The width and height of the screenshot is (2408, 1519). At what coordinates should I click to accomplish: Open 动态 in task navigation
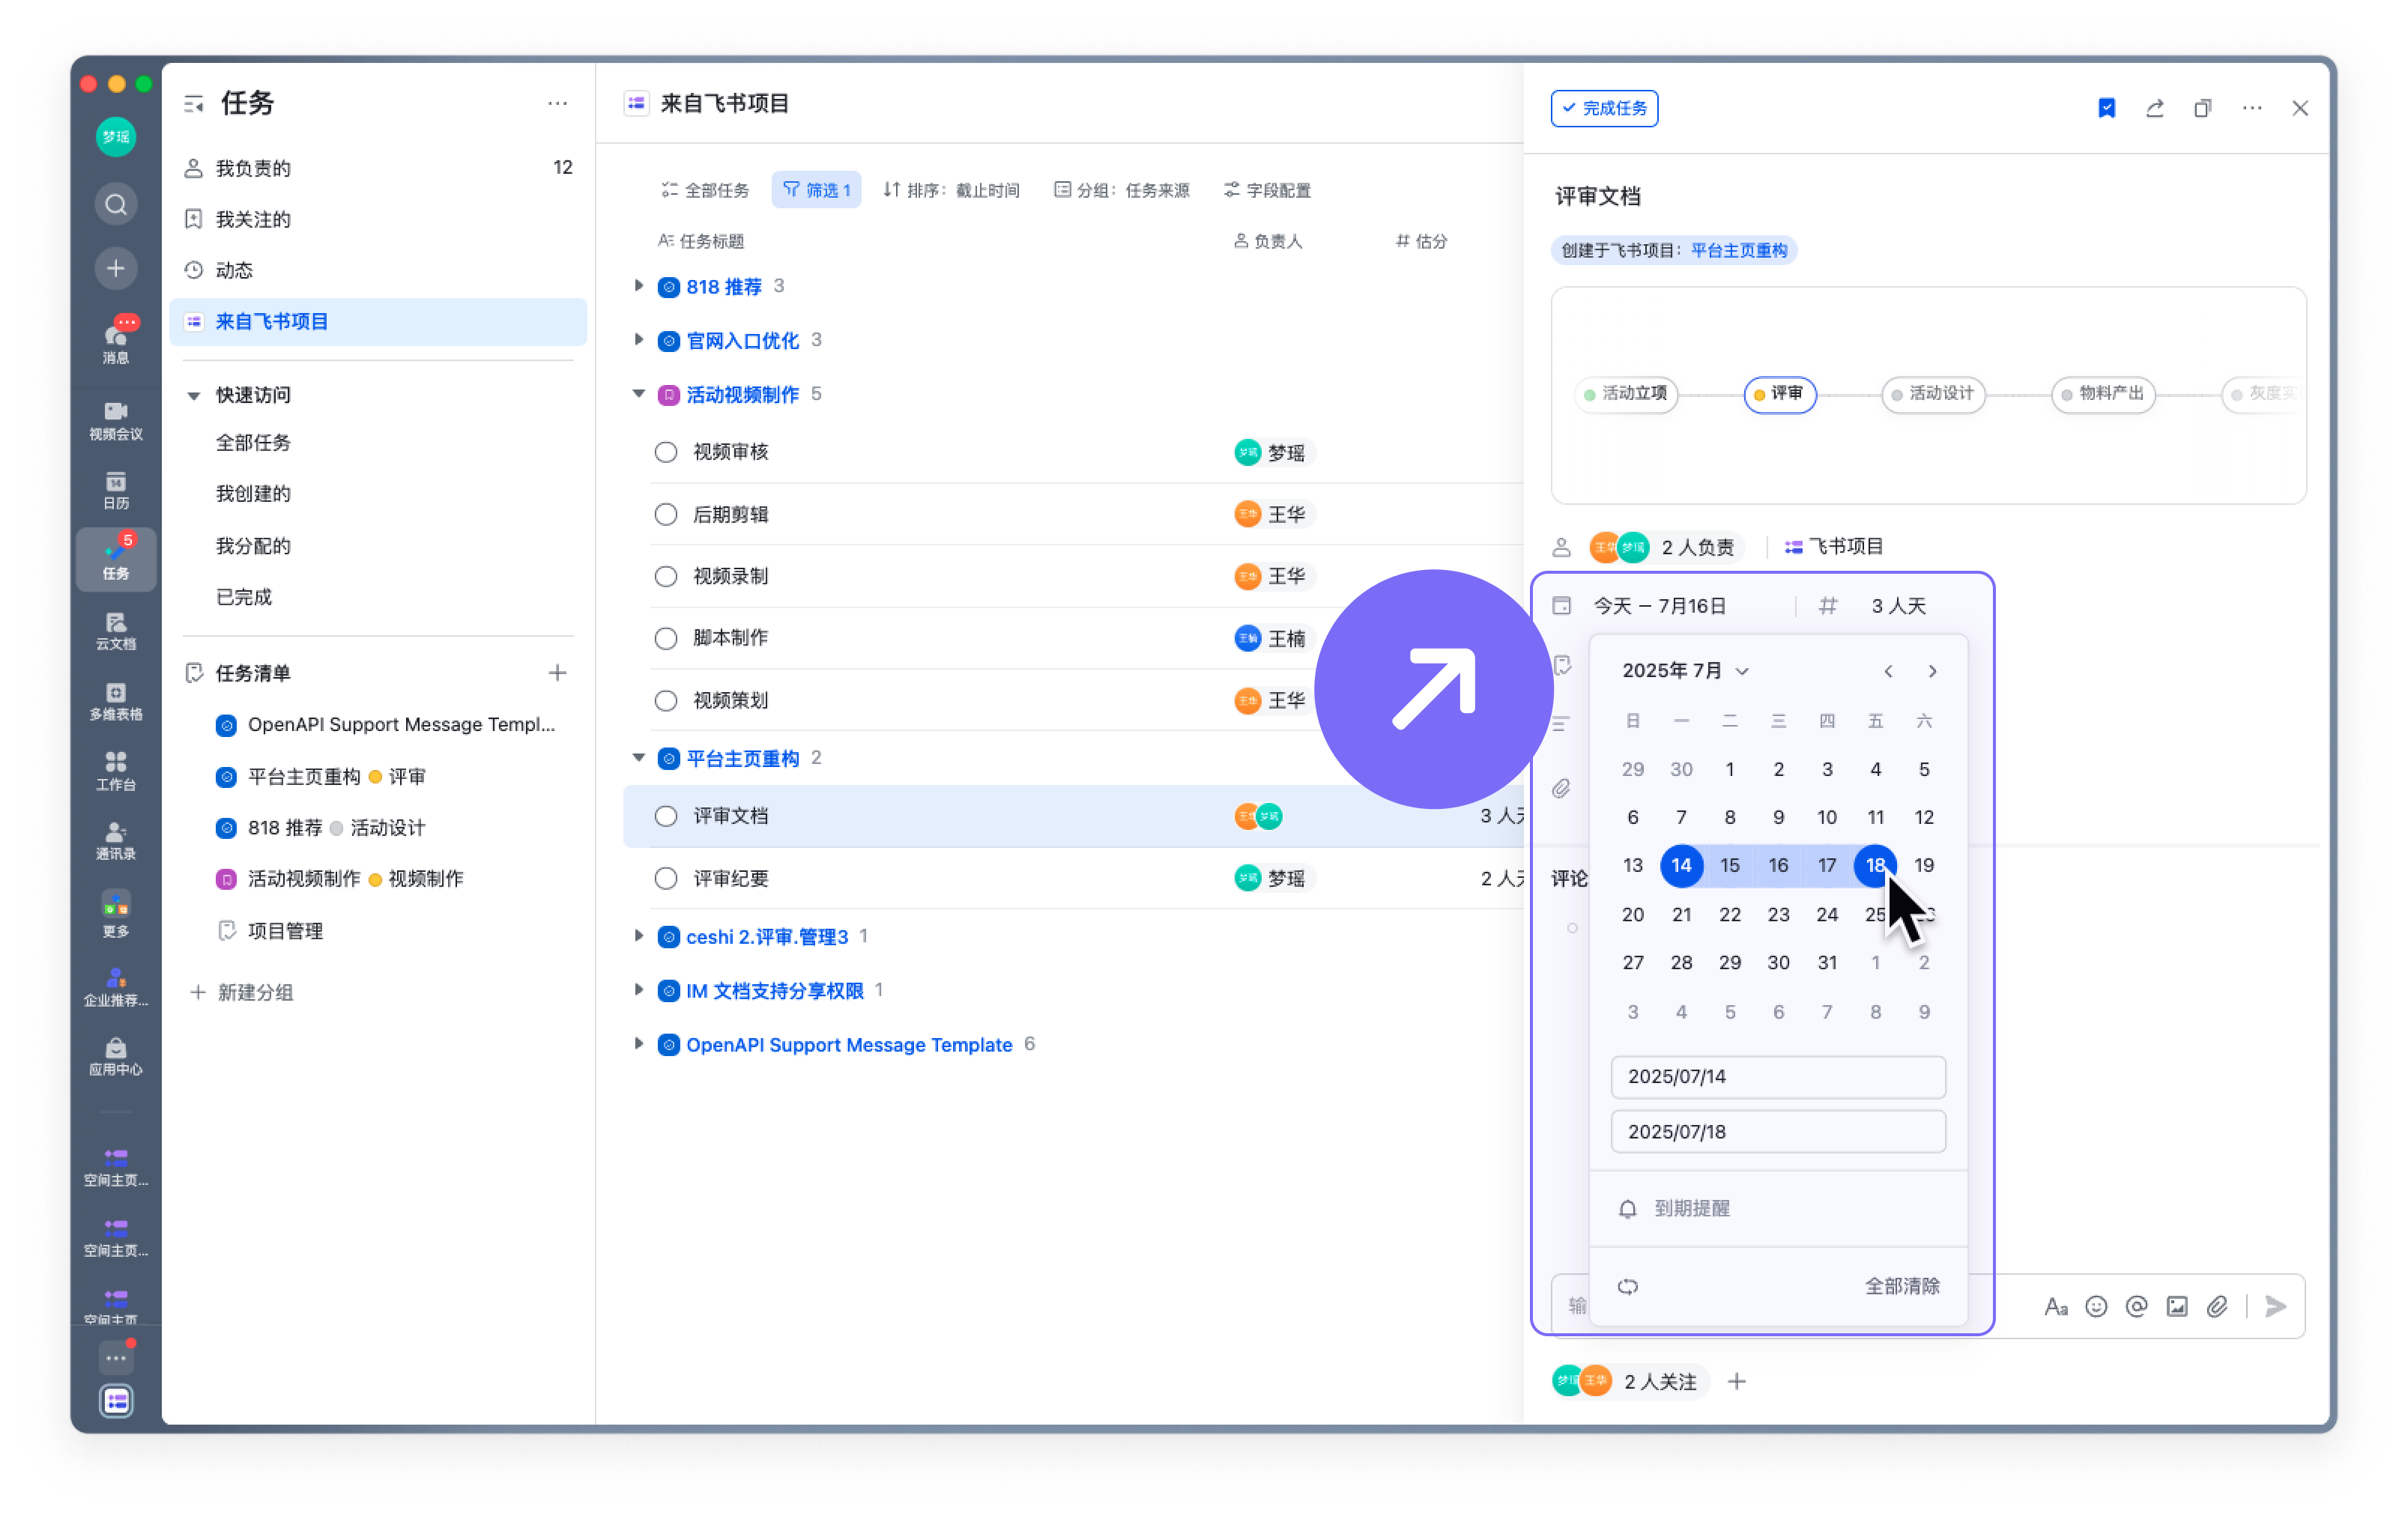click(378, 270)
